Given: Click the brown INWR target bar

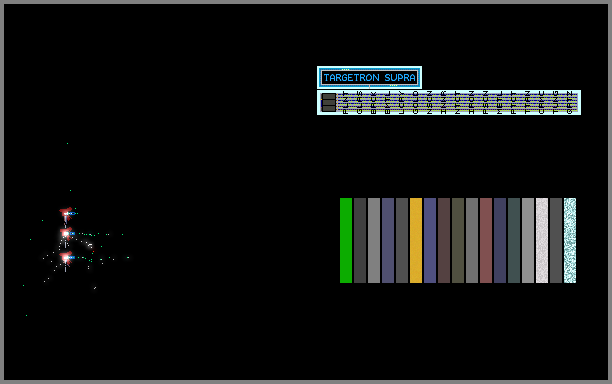Looking at the screenshot, I should [444, 240].
